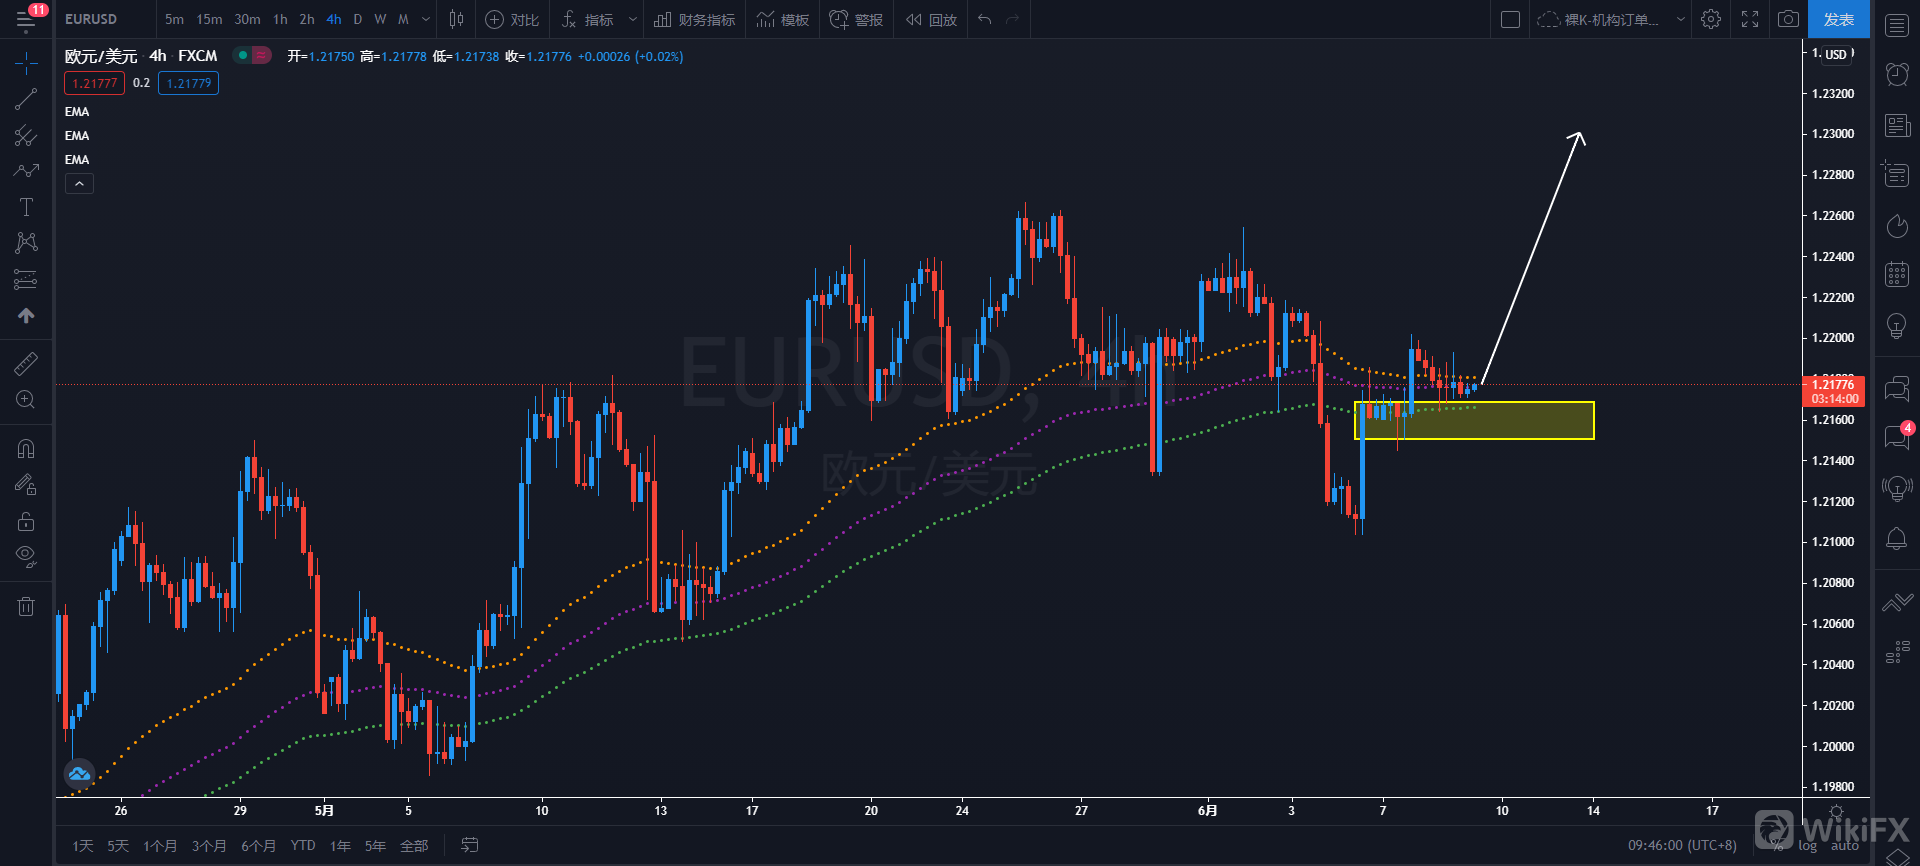
Task: Open the EURUSD symbol search
Action: point(91,19)
